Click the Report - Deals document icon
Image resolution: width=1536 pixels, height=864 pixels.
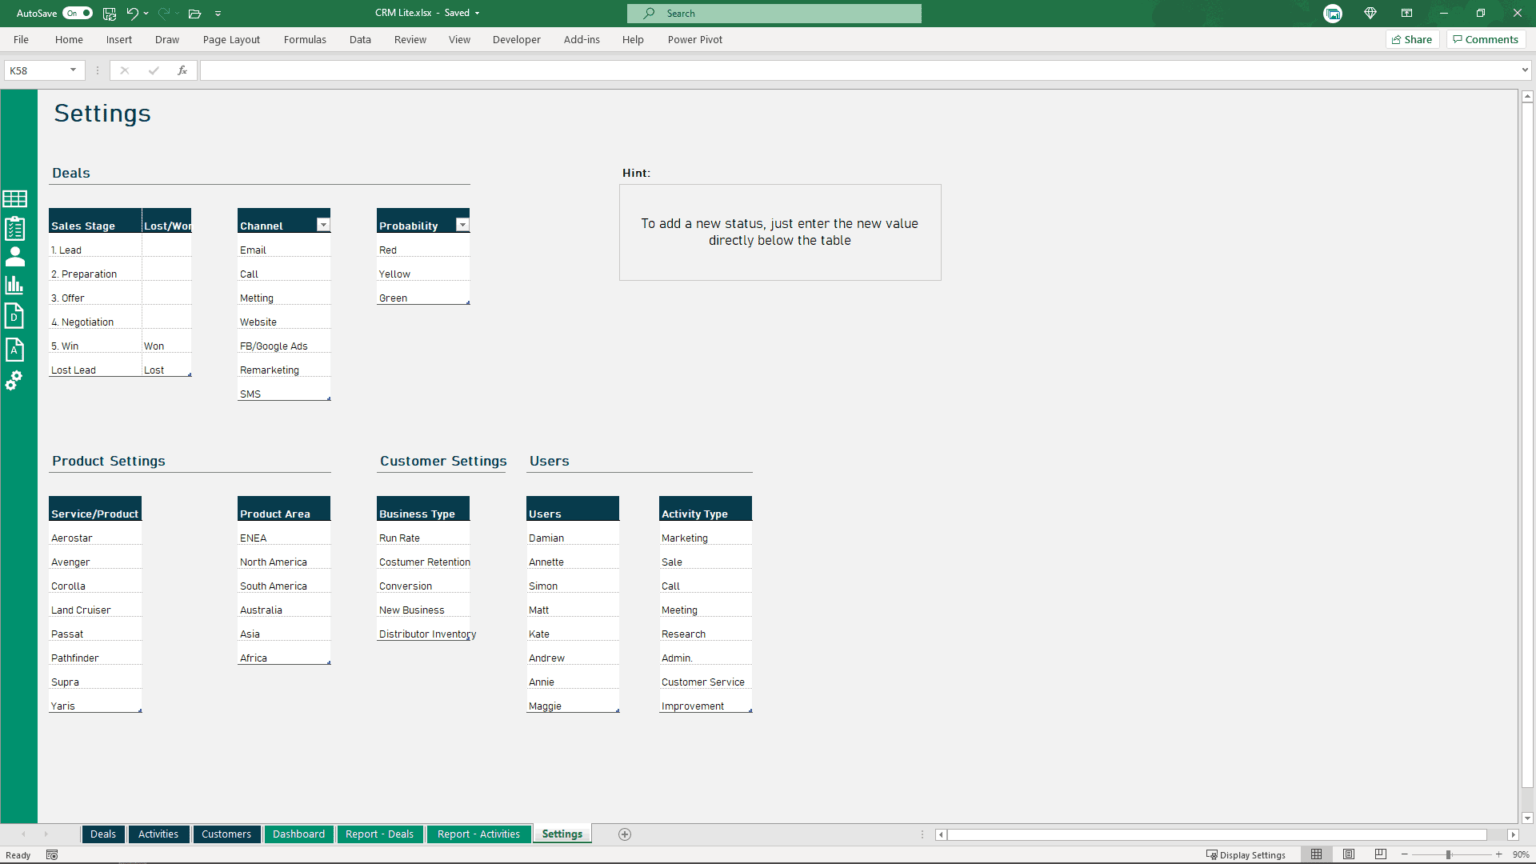coord(15,315)
